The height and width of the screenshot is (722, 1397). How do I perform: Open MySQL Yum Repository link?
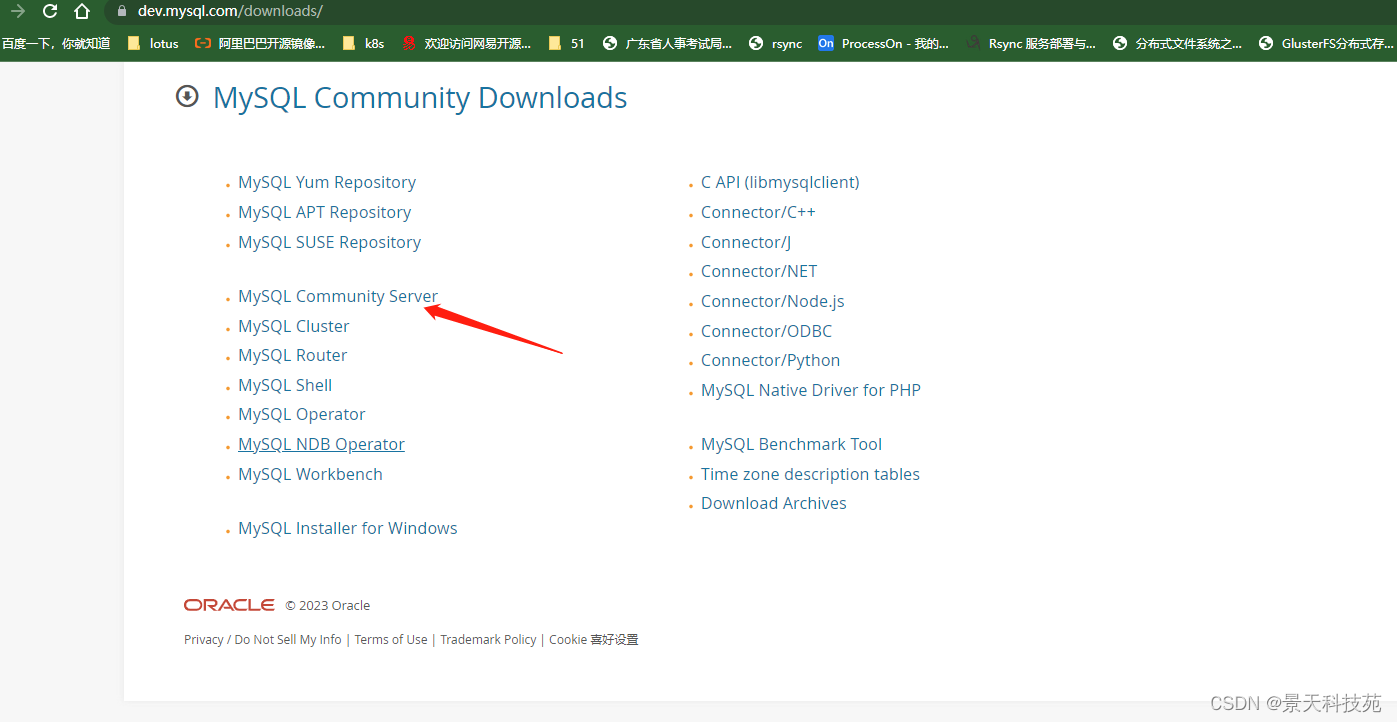pyautogui.click(x=327, y=182)
